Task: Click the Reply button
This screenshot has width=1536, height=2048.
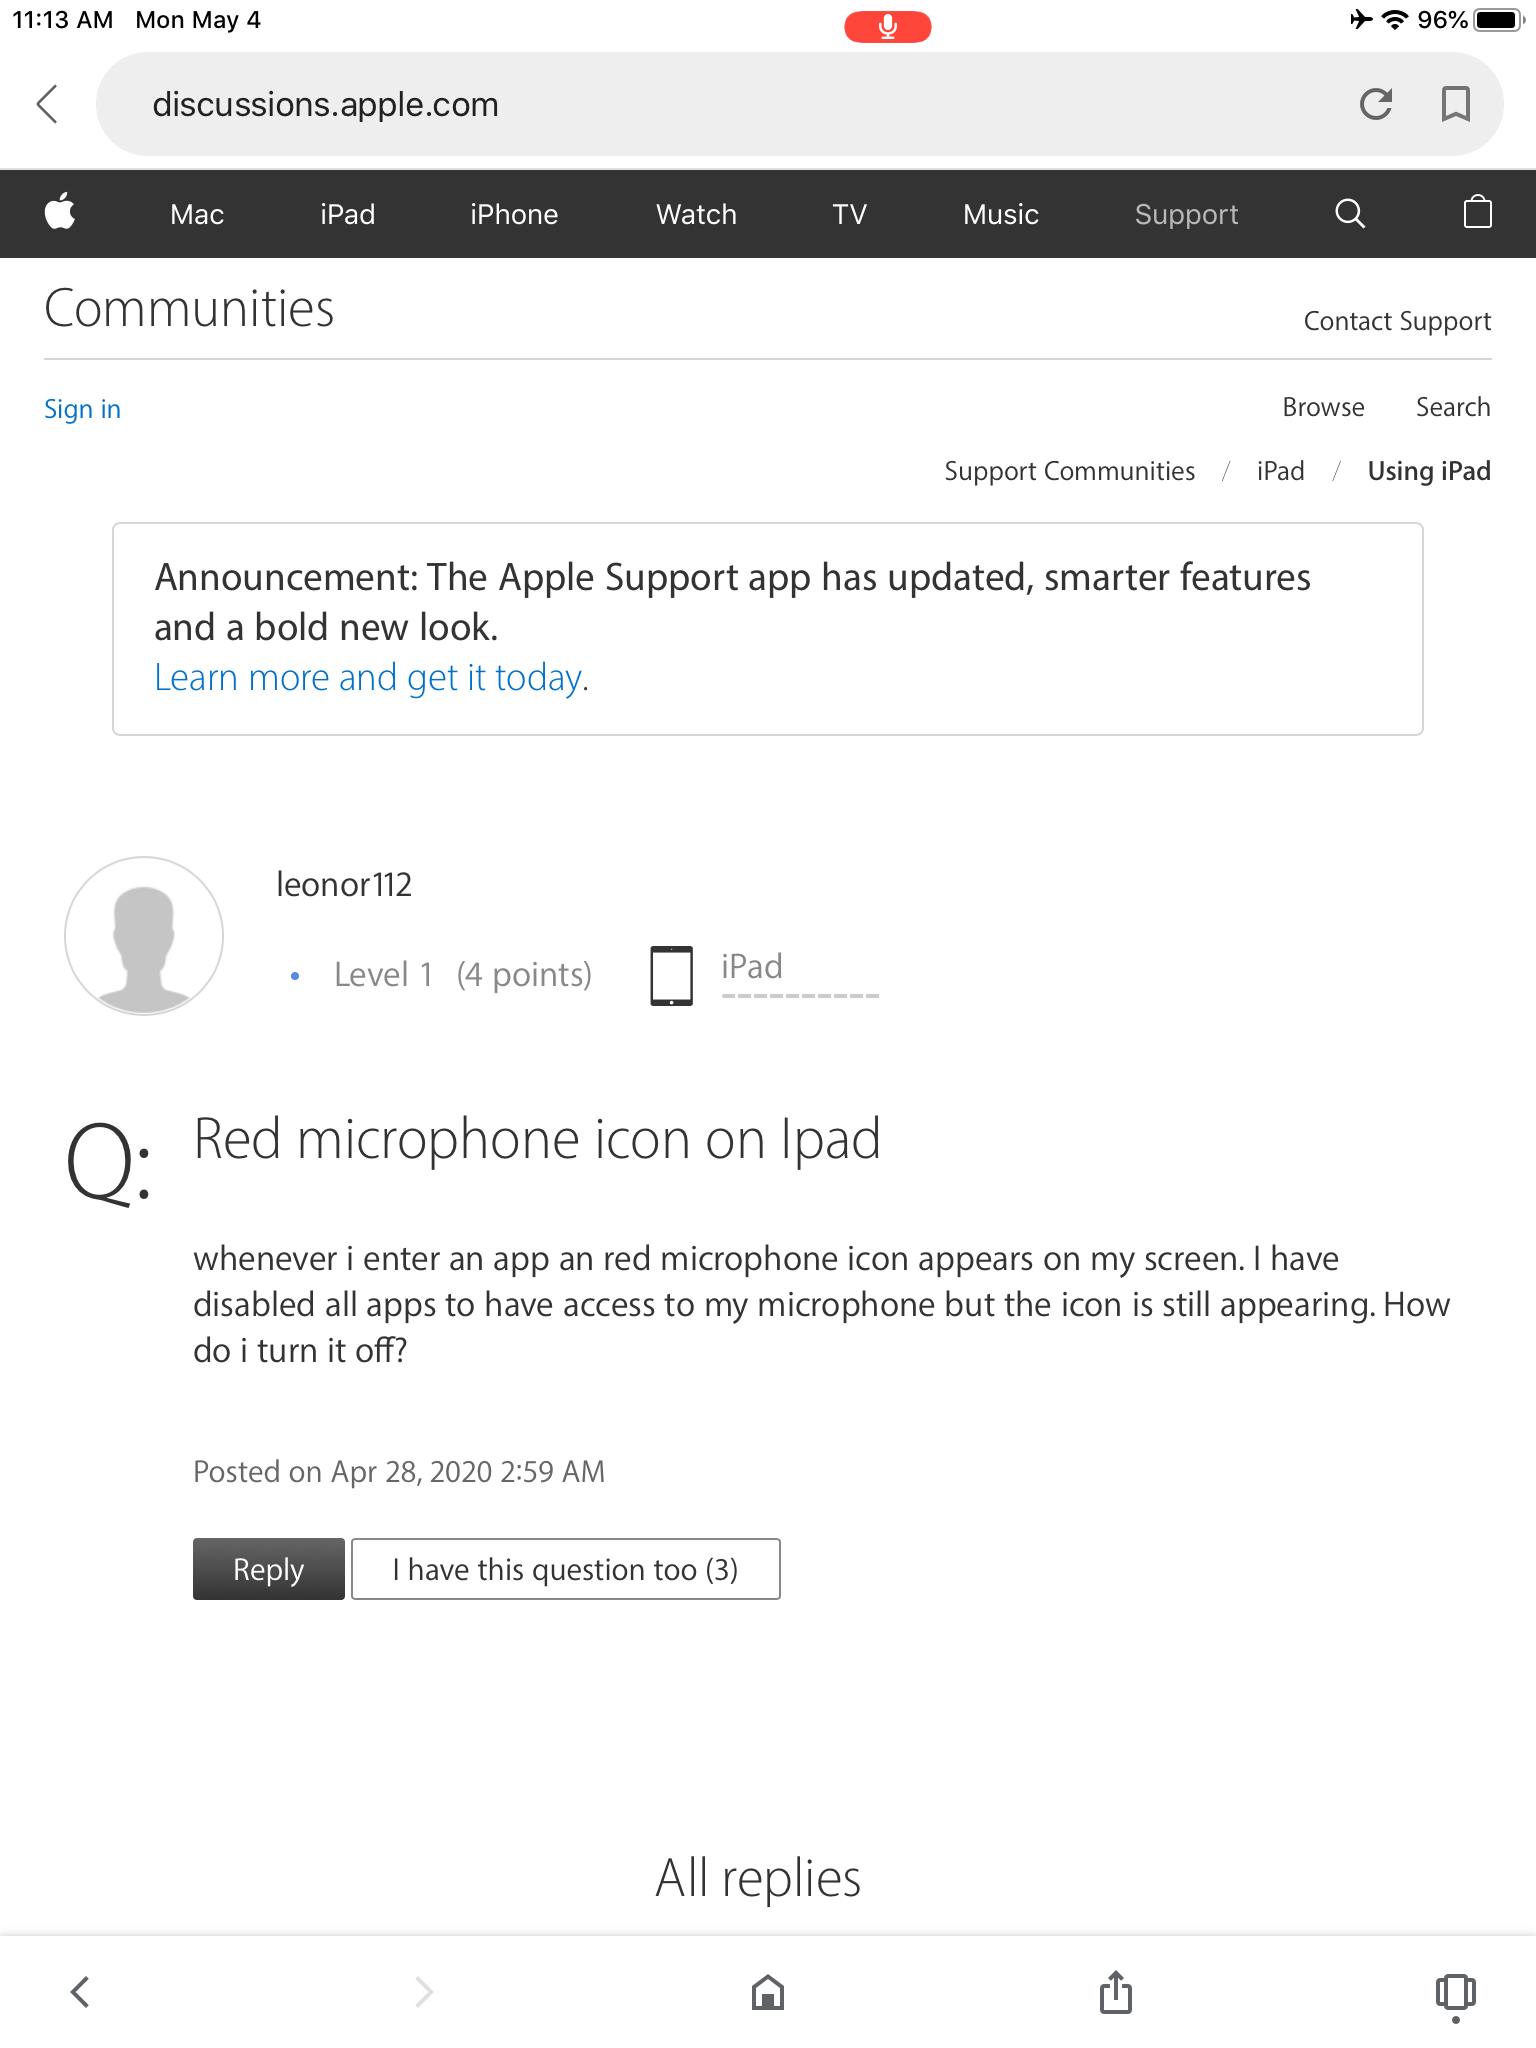Action: click(x=269, y=1569)
